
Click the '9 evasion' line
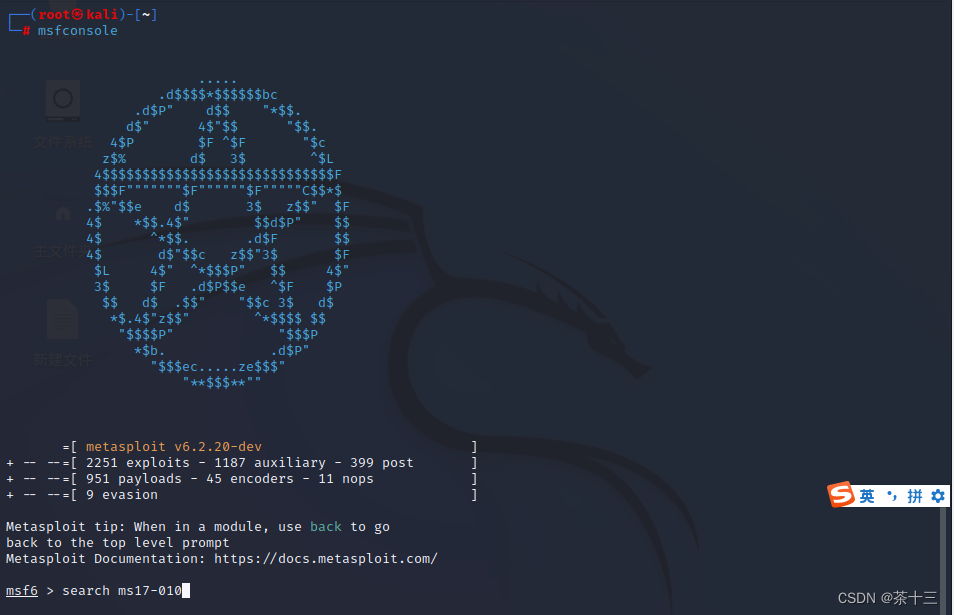[x=122, y=495]
